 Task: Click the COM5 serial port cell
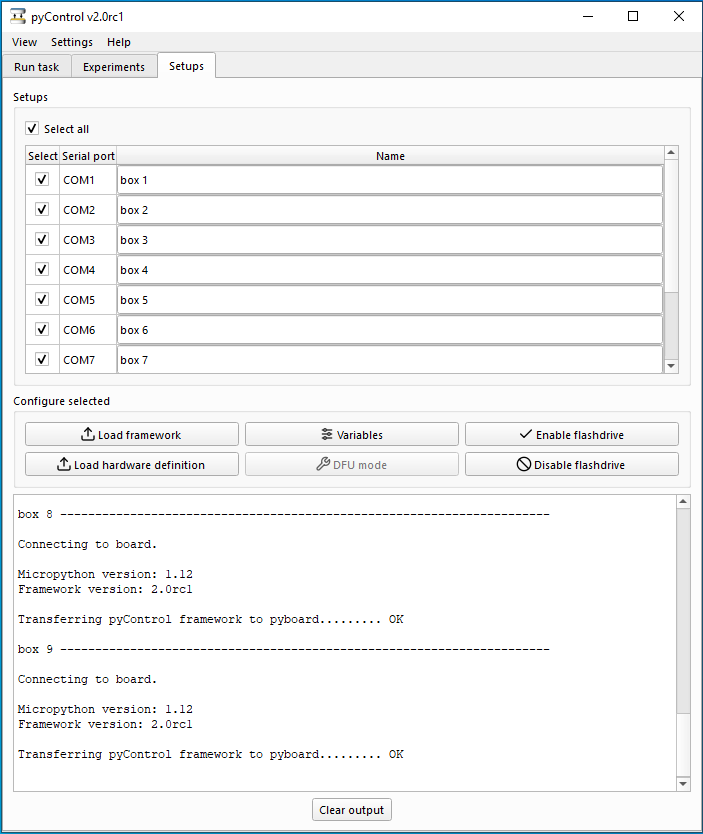(88, 300)
